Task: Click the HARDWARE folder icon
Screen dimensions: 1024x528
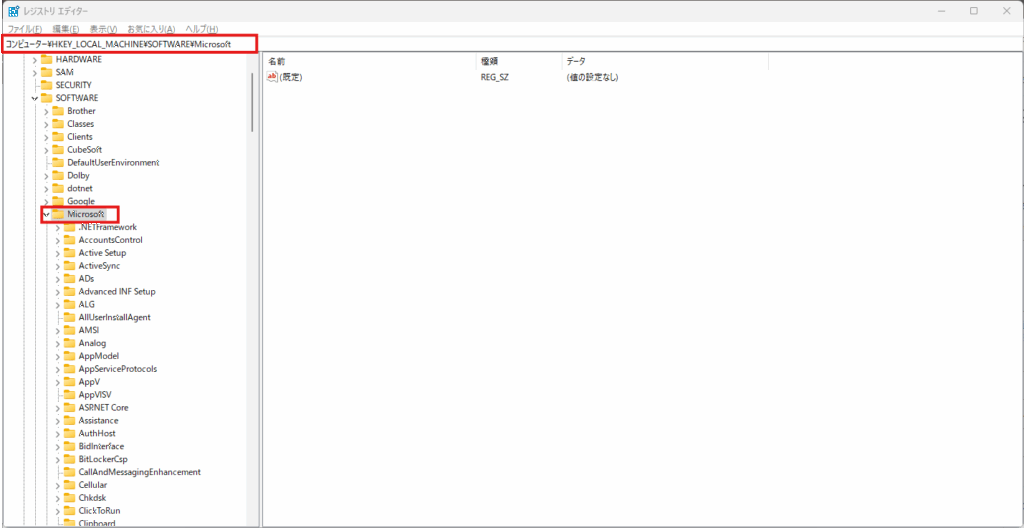Action: (x=46, y=59)
